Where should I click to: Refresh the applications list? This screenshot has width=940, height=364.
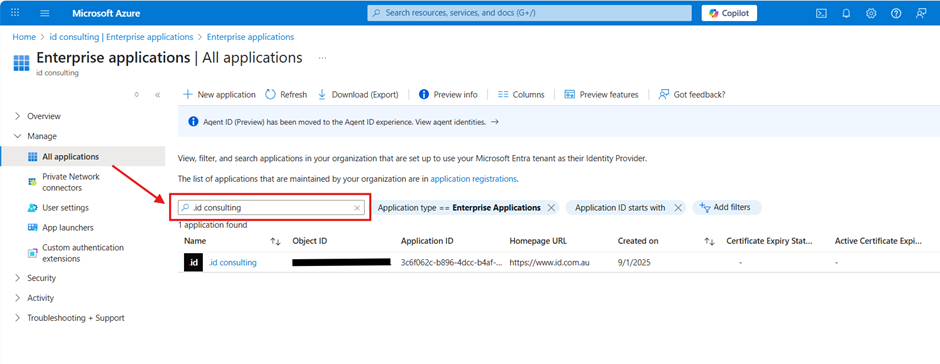click(286, 94)
